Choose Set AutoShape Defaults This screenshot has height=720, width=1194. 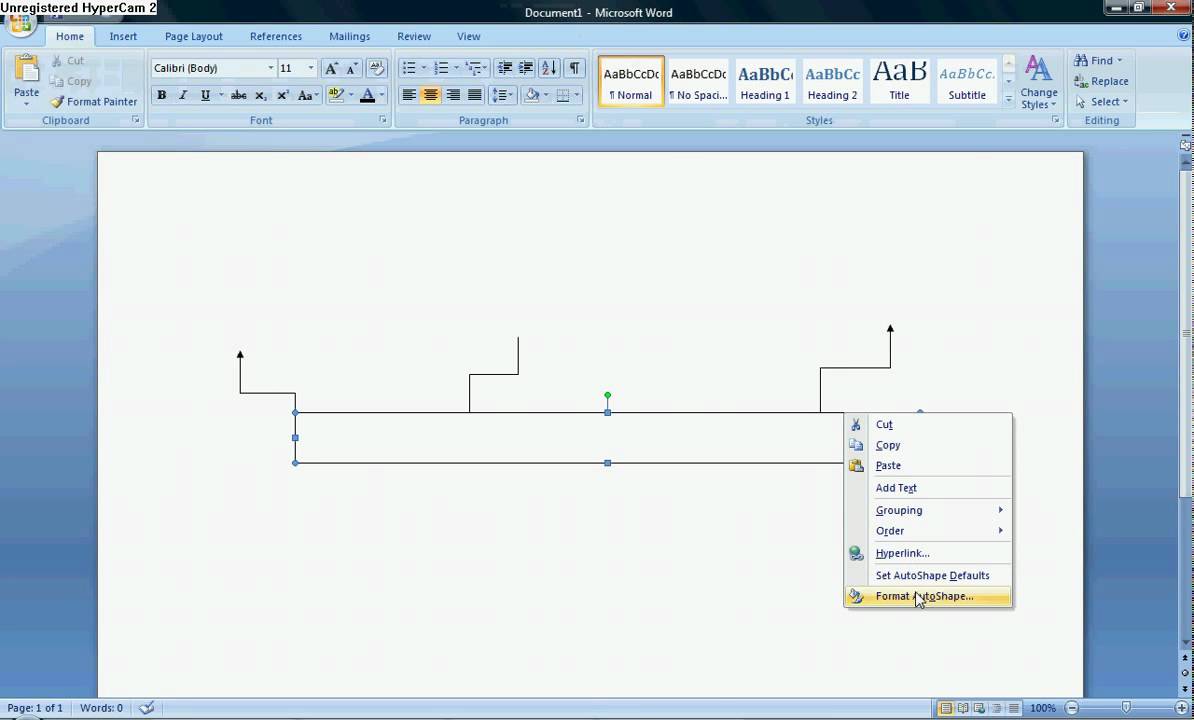(x=928, y=575)
